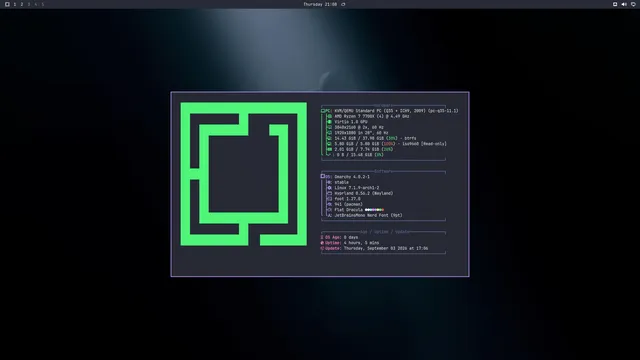Click the font icon beside JetBrainsMono
Image resolution: width=640 pixels, height=360 pixels.
point(329,216)
